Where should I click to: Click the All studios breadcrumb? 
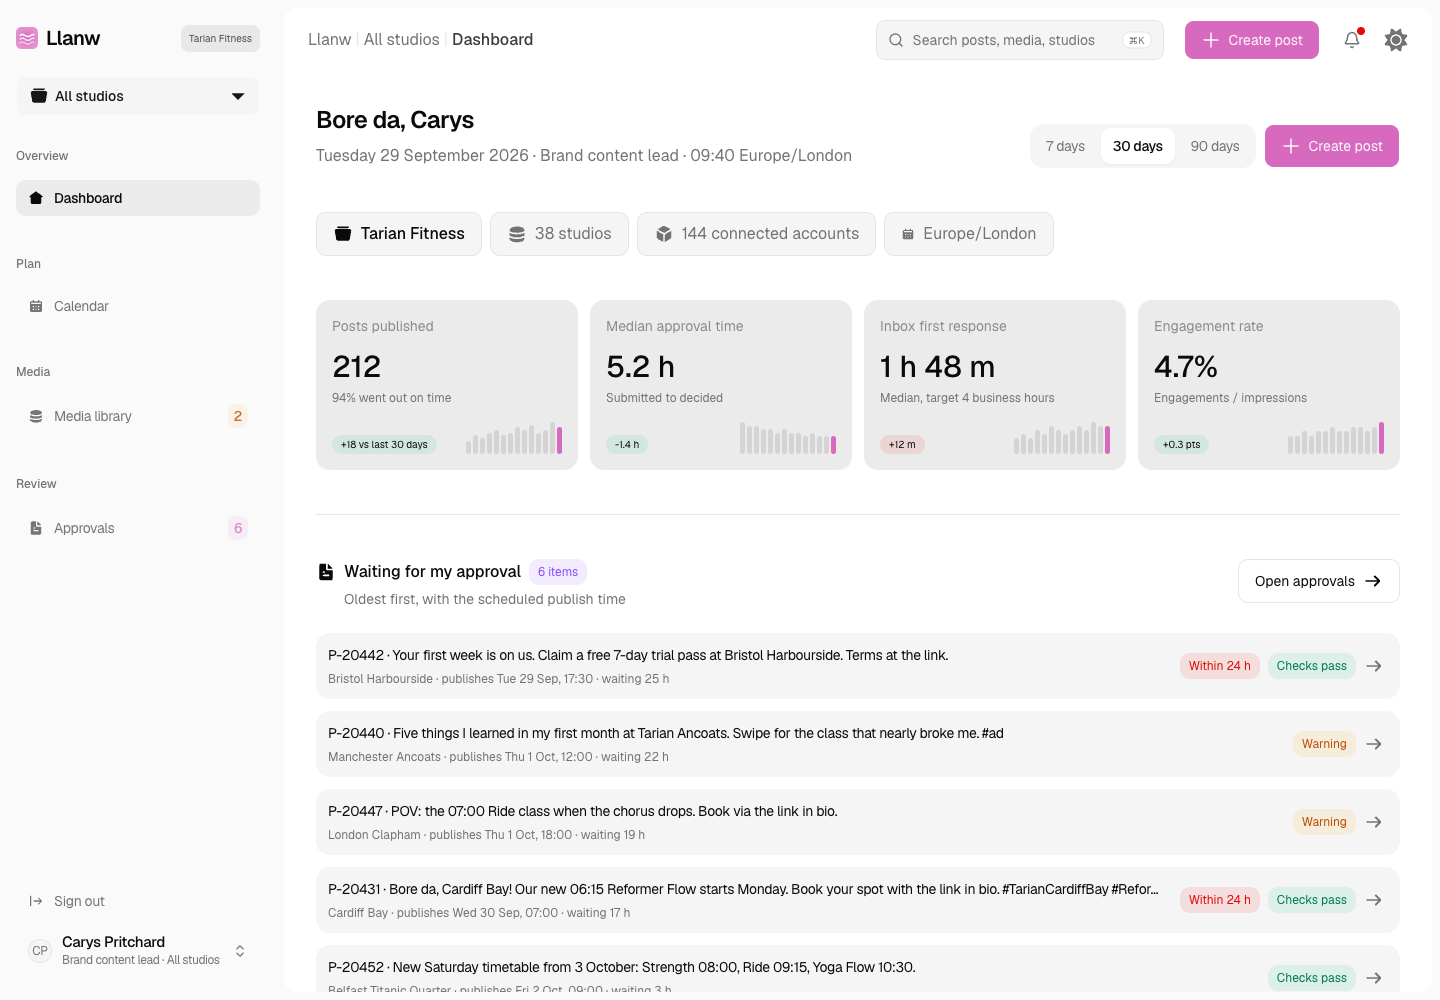402,39
